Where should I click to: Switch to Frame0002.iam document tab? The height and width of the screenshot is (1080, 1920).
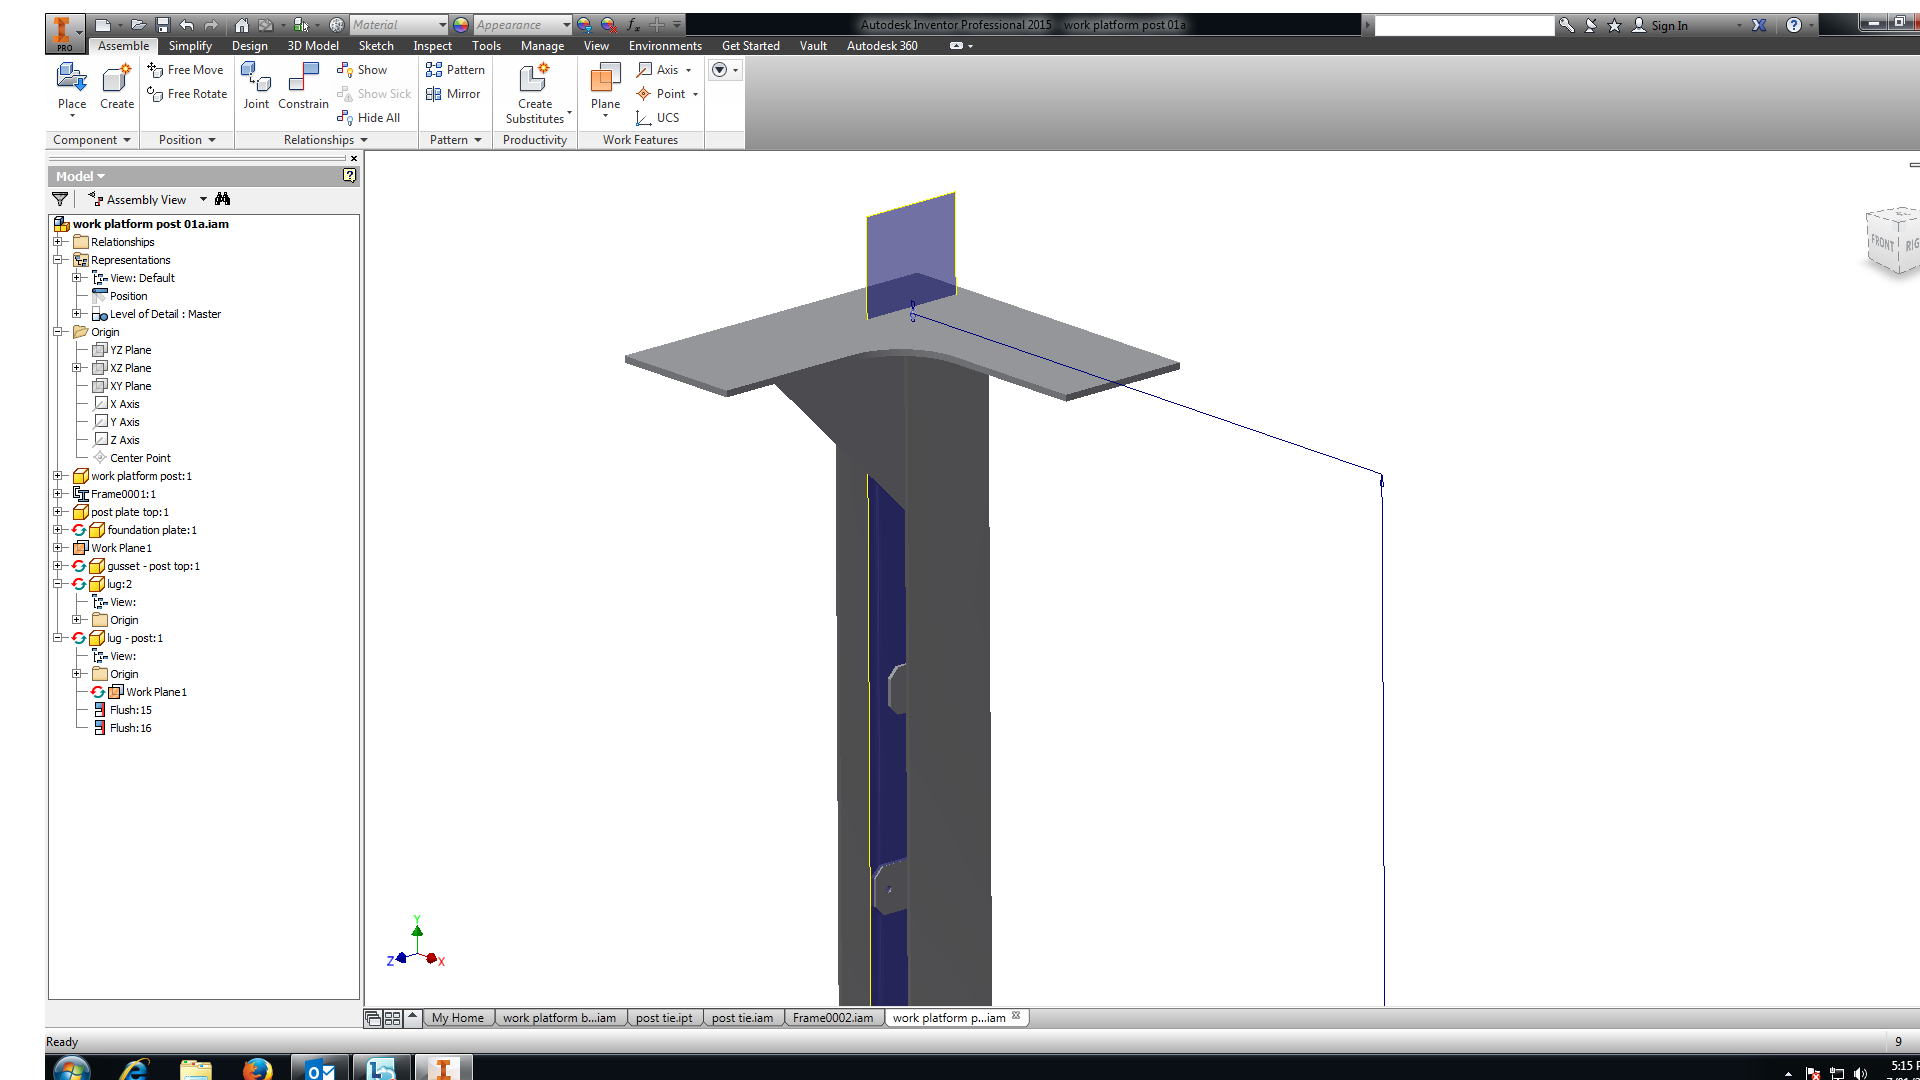point(833,1018)
